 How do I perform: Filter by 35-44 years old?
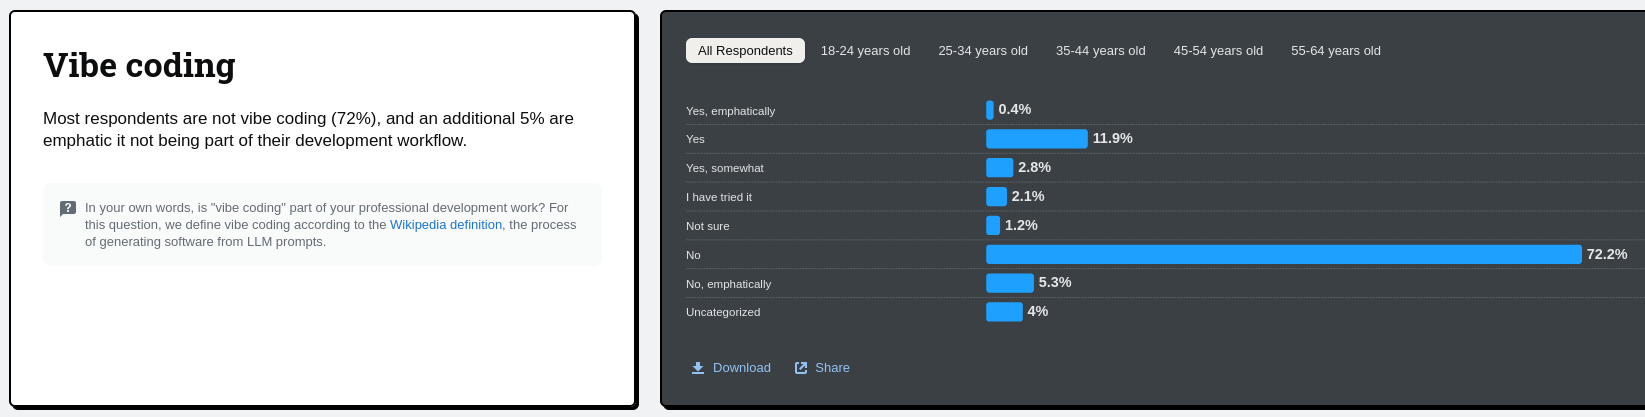click(1100, 51)
